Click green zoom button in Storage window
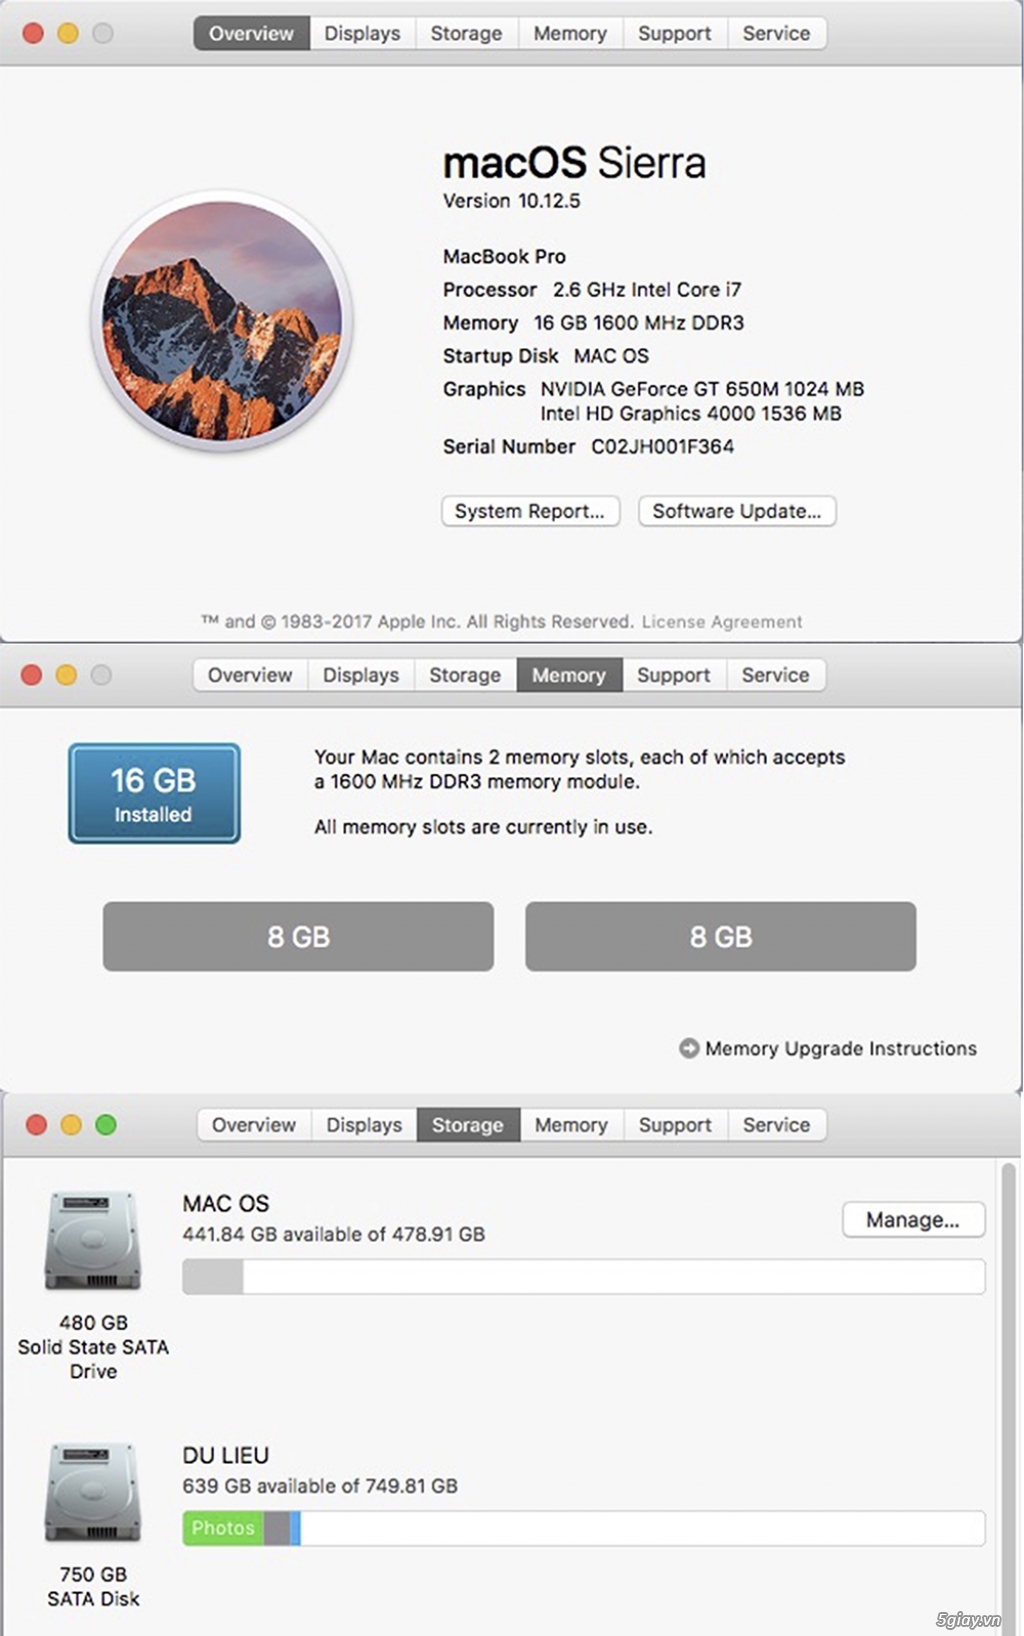The width and height of the screenshot is (1024, 1636). pyautogui.click(x=106, y=1125)
